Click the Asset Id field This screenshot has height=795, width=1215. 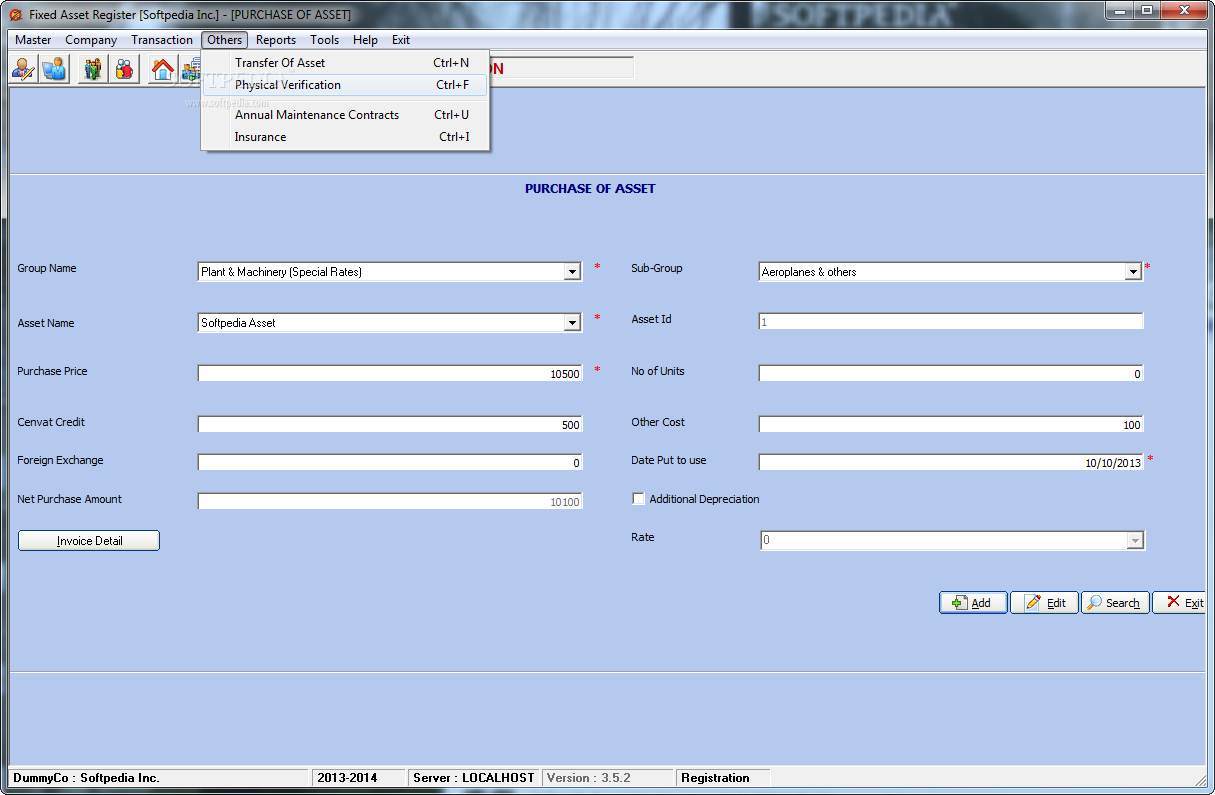(x=951, y=322)
